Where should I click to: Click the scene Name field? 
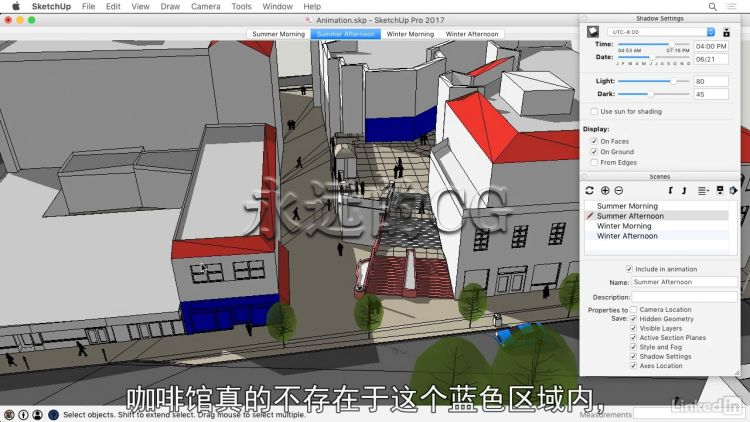tap(684, 282)
